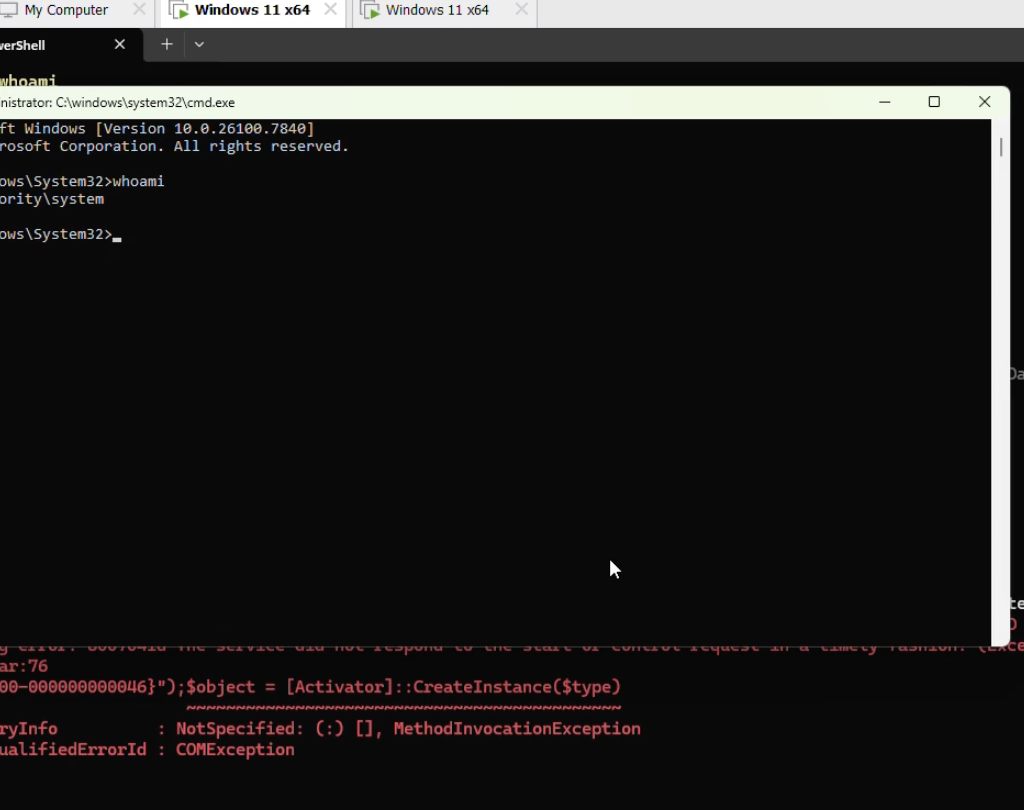Click the Windows Version 10.0.26100.7840 line
The image size is (1024, 810).
(157, 129)
